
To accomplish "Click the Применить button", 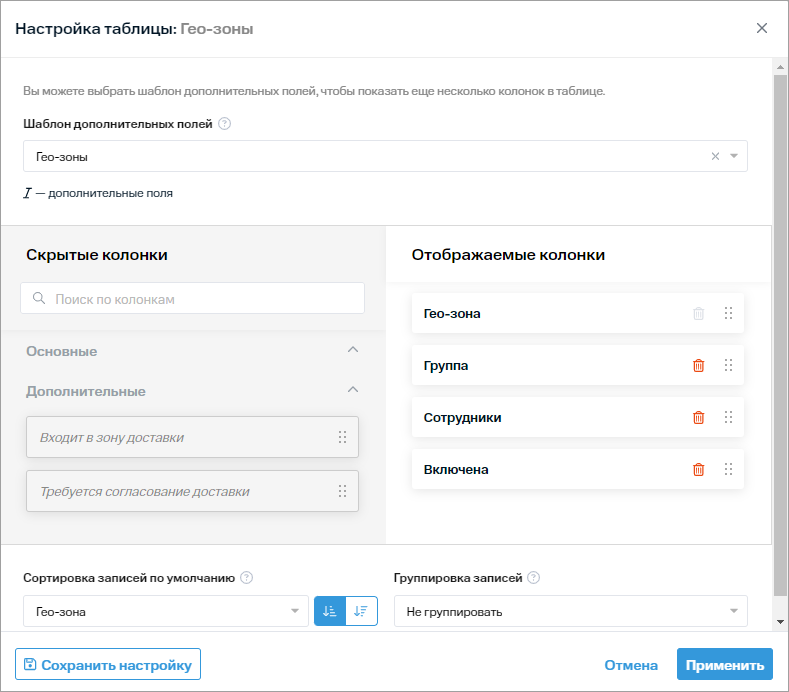I will [x=724, y=665].
